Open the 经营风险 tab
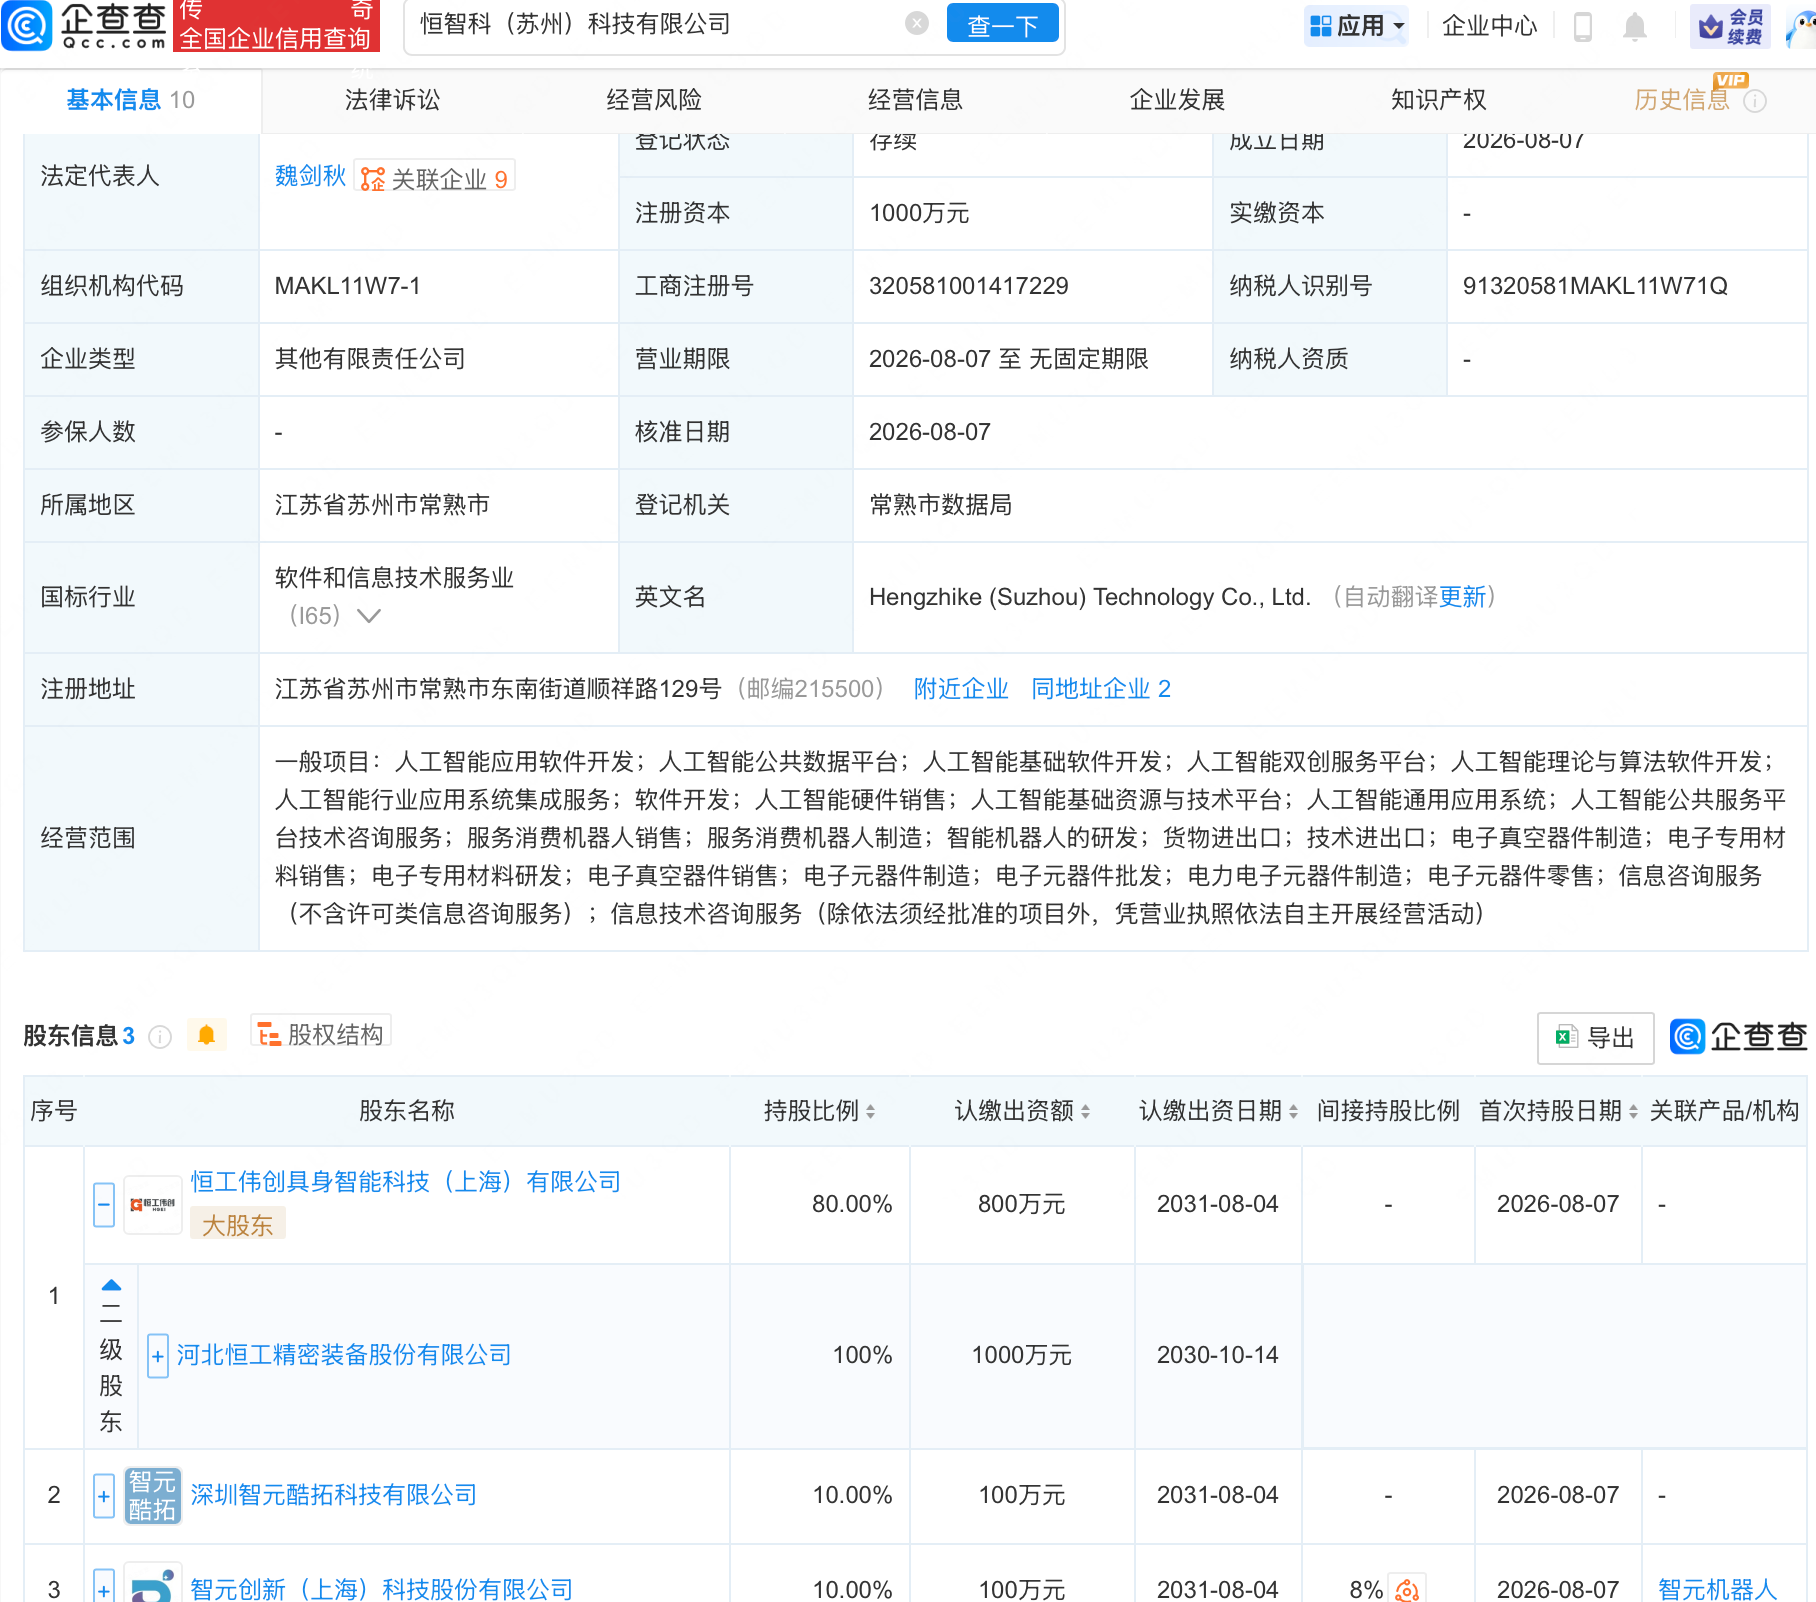 click(x=654, y=100)
